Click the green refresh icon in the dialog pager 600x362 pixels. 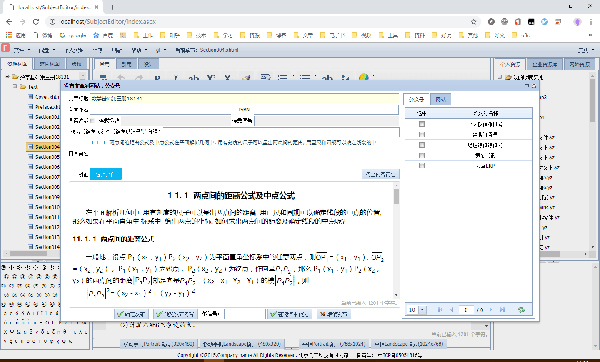521,310
